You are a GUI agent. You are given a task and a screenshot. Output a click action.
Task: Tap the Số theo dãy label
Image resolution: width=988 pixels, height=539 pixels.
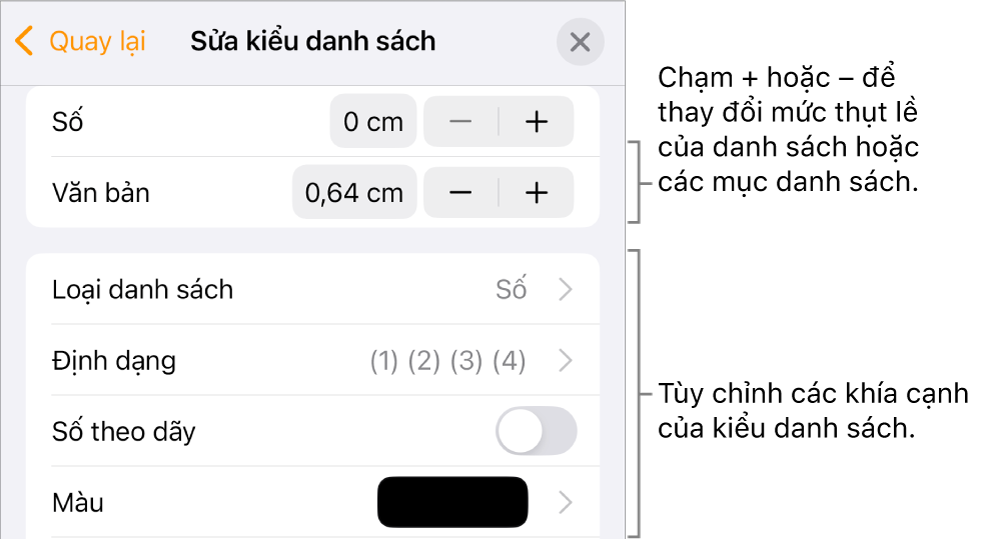click(x=123, y=432)
